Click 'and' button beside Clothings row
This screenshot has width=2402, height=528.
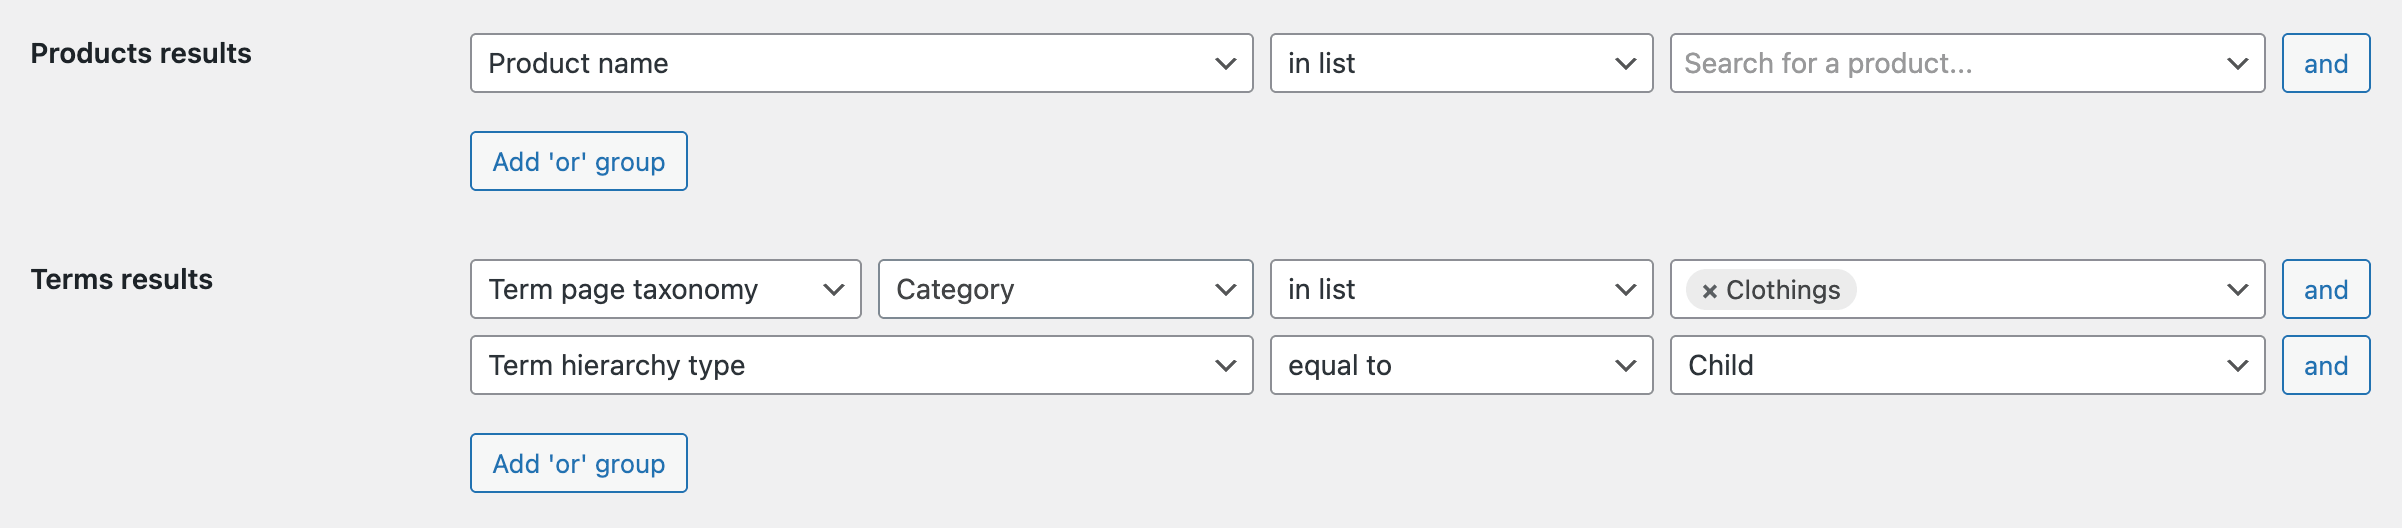tap(2325, 289)
